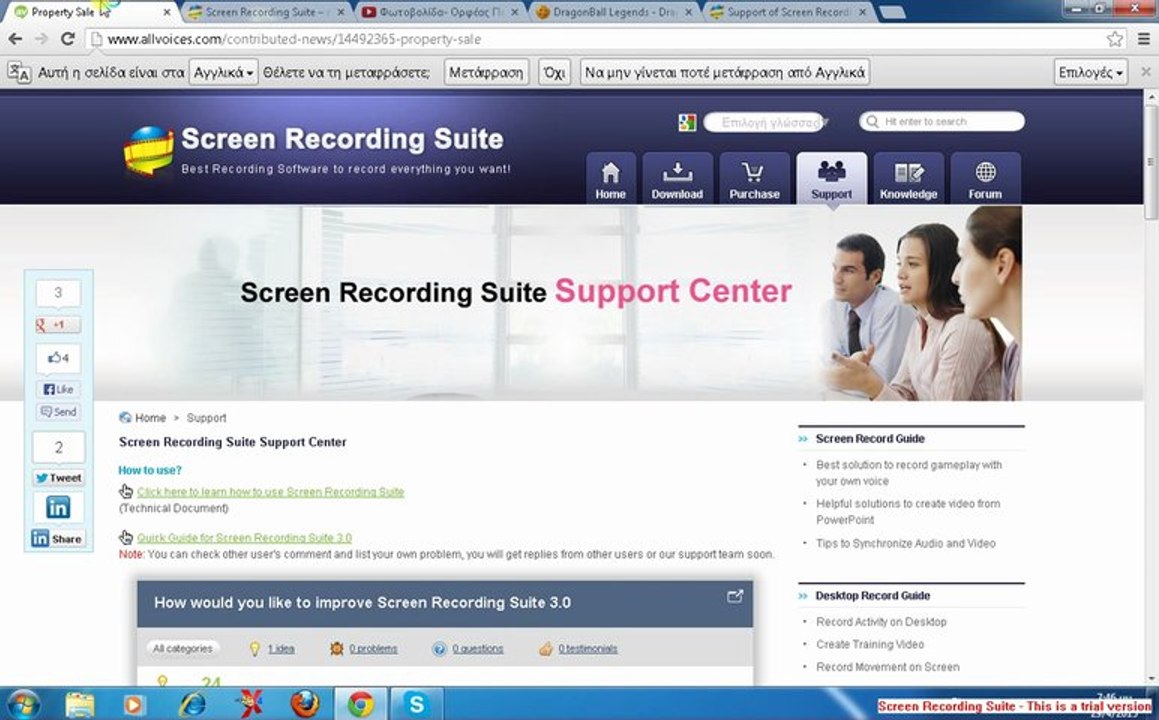
Task: Click the 1 idea link
Action: (x=281, y=648)
